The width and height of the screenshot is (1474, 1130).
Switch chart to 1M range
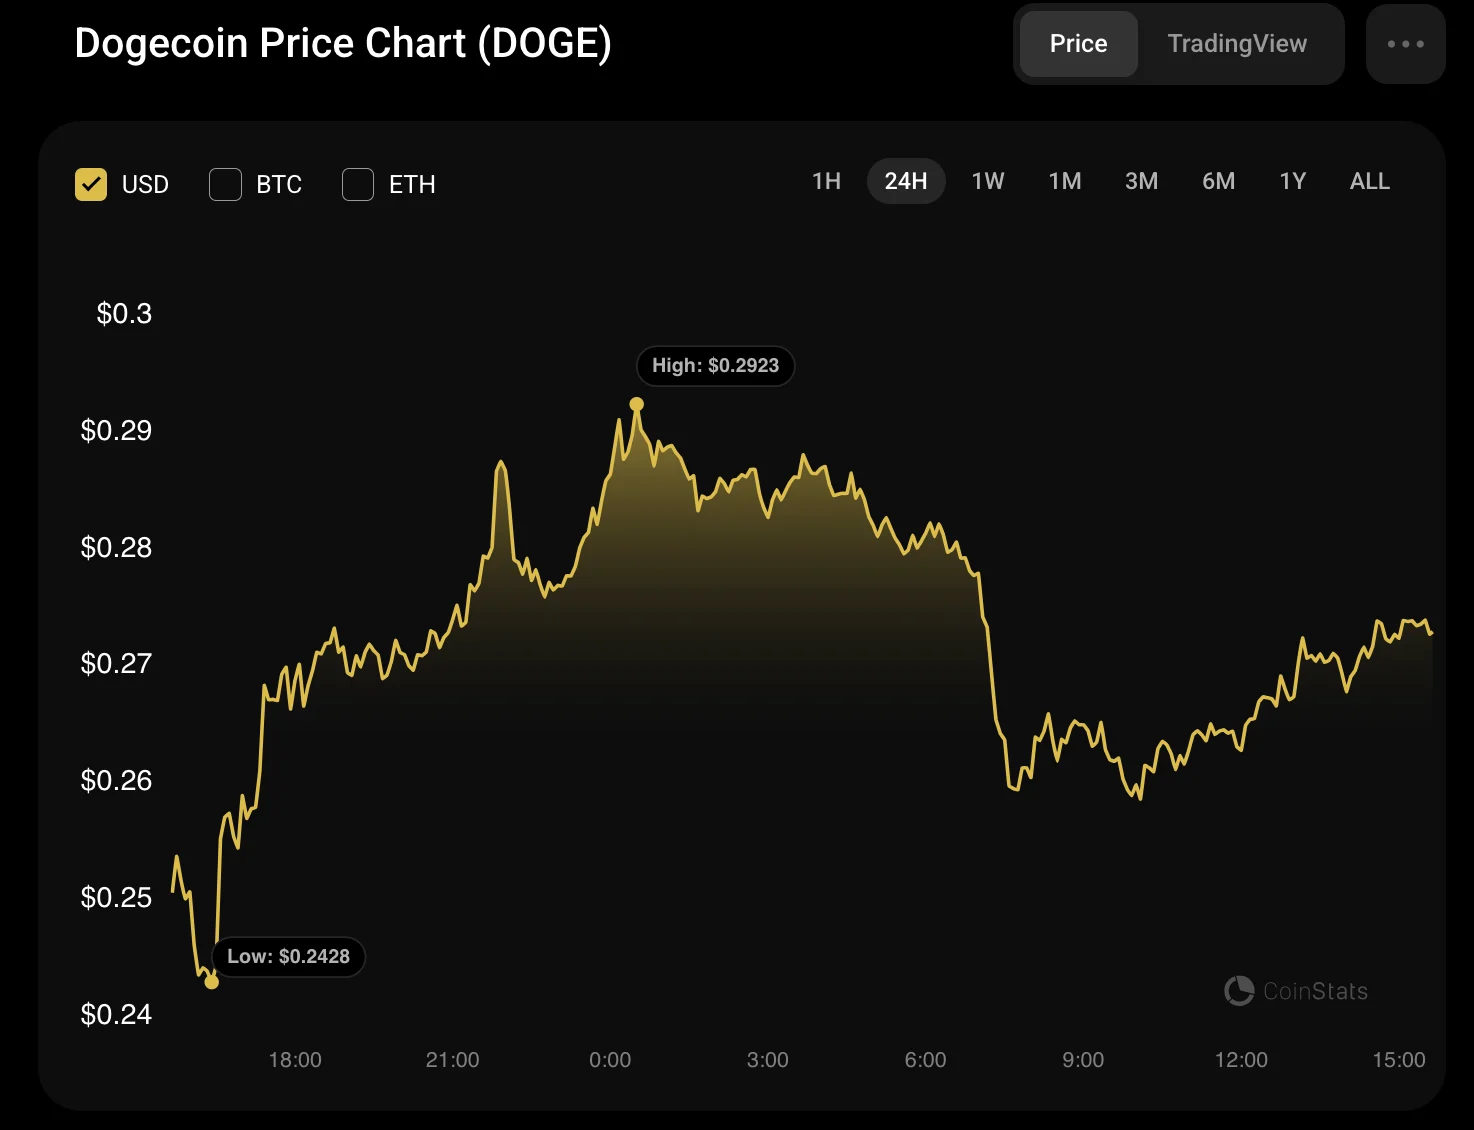[1065, 181]
